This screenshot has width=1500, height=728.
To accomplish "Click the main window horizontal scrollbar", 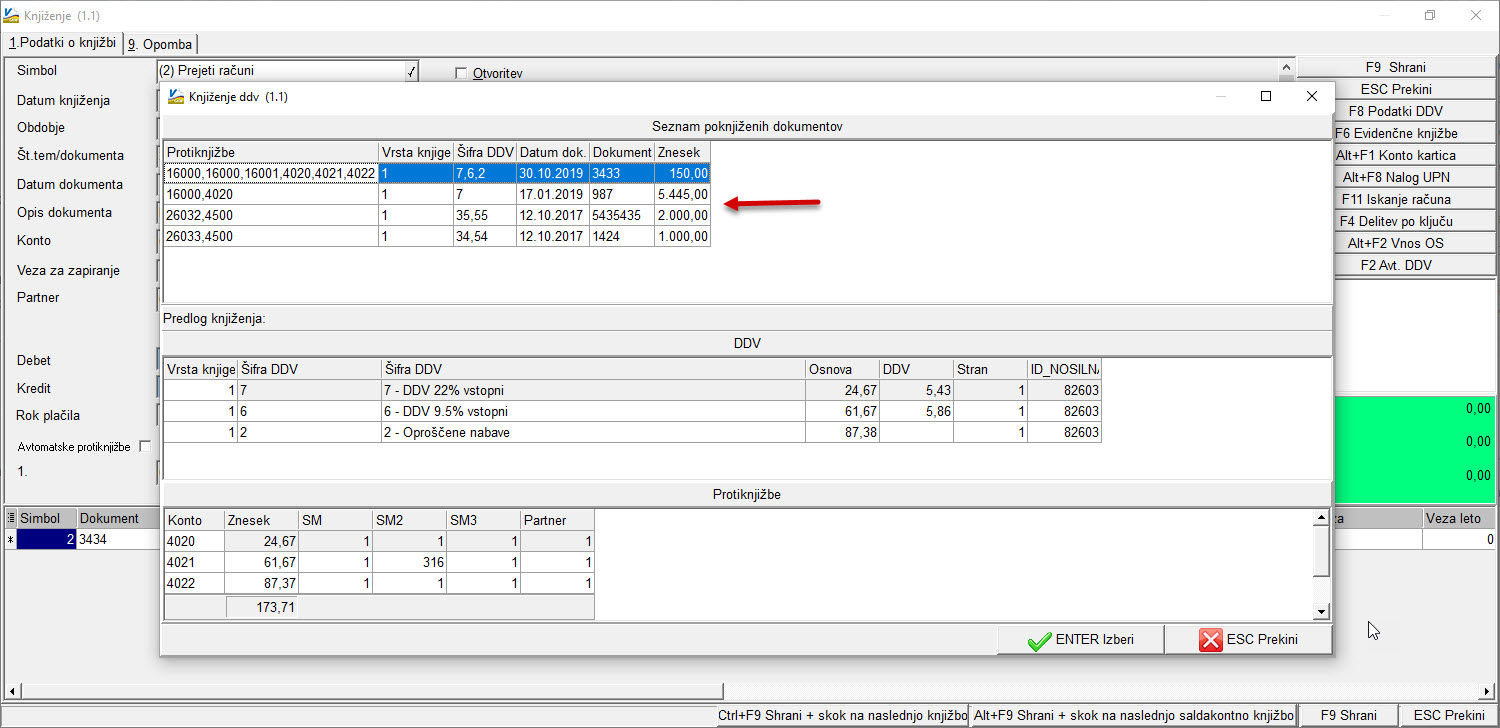I will (370, 691).
